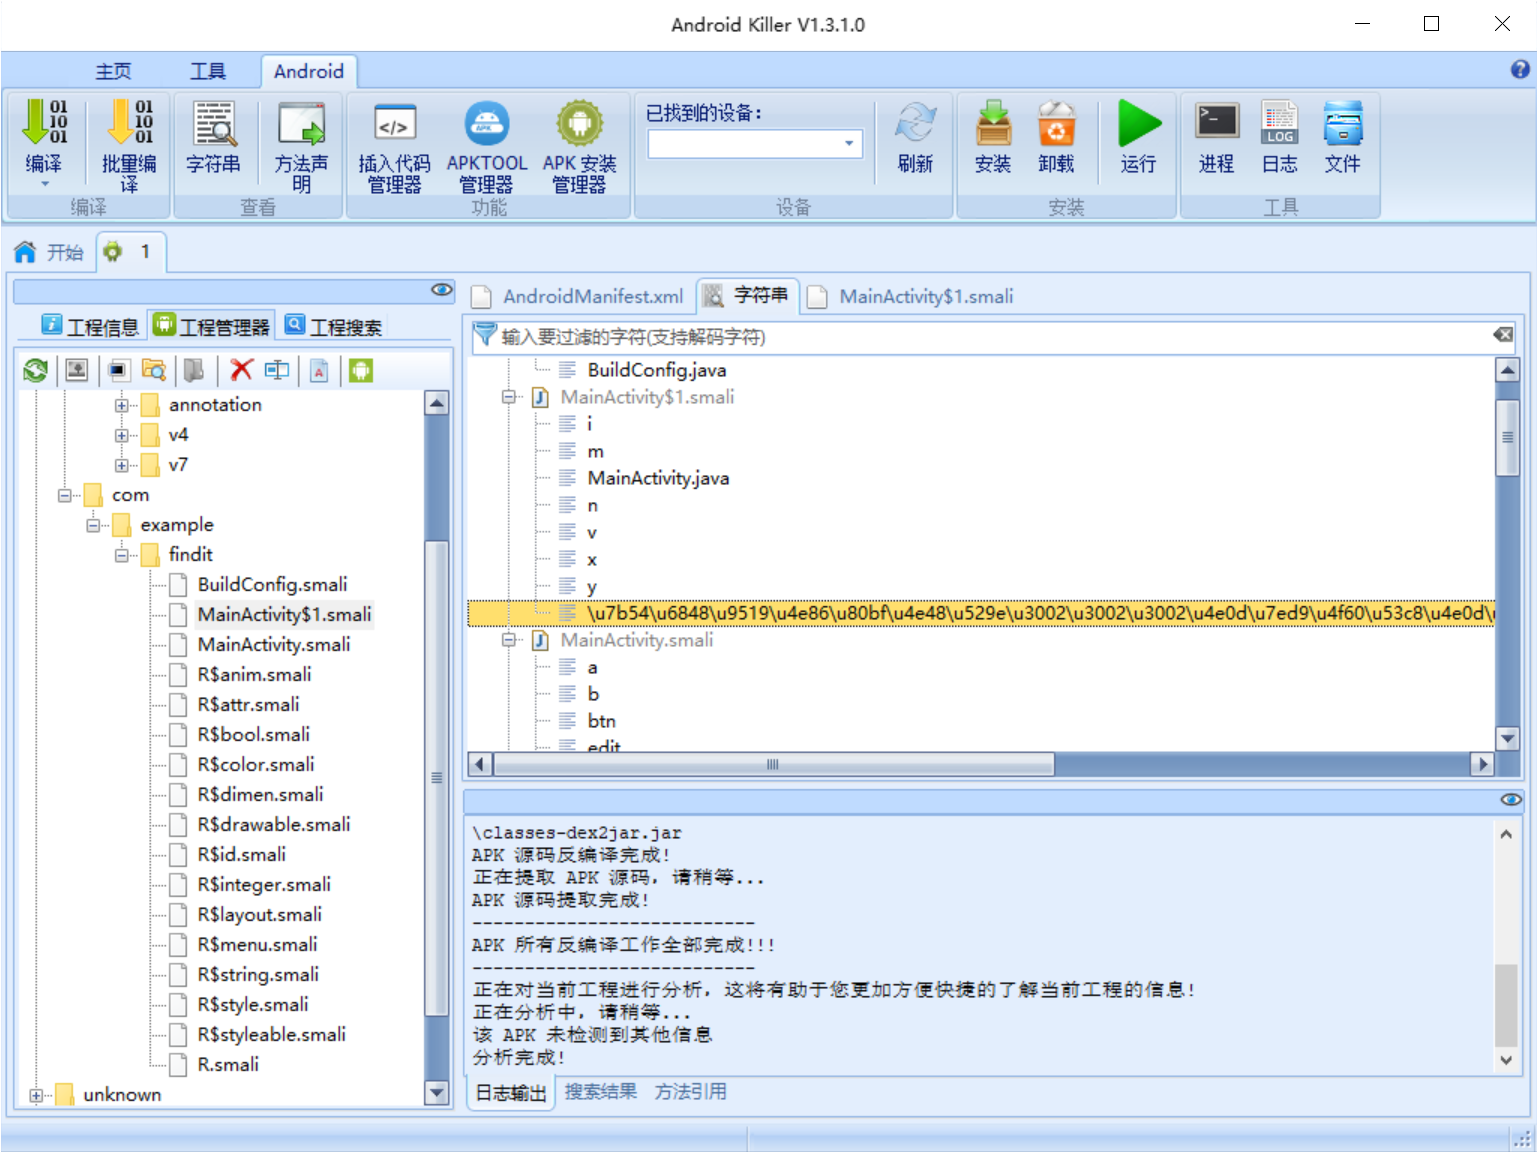
Task: Click the help question mark icon
Action: pos(1520,69)
